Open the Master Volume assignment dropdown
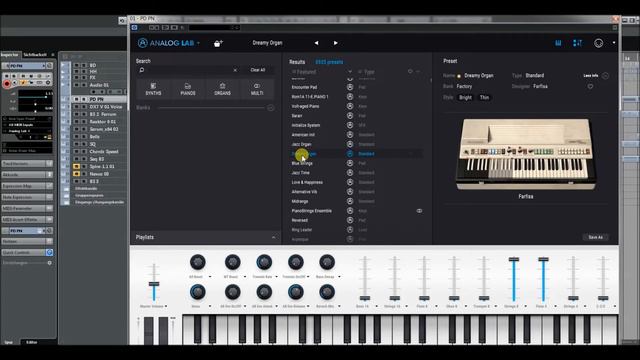 coord(166,306)
